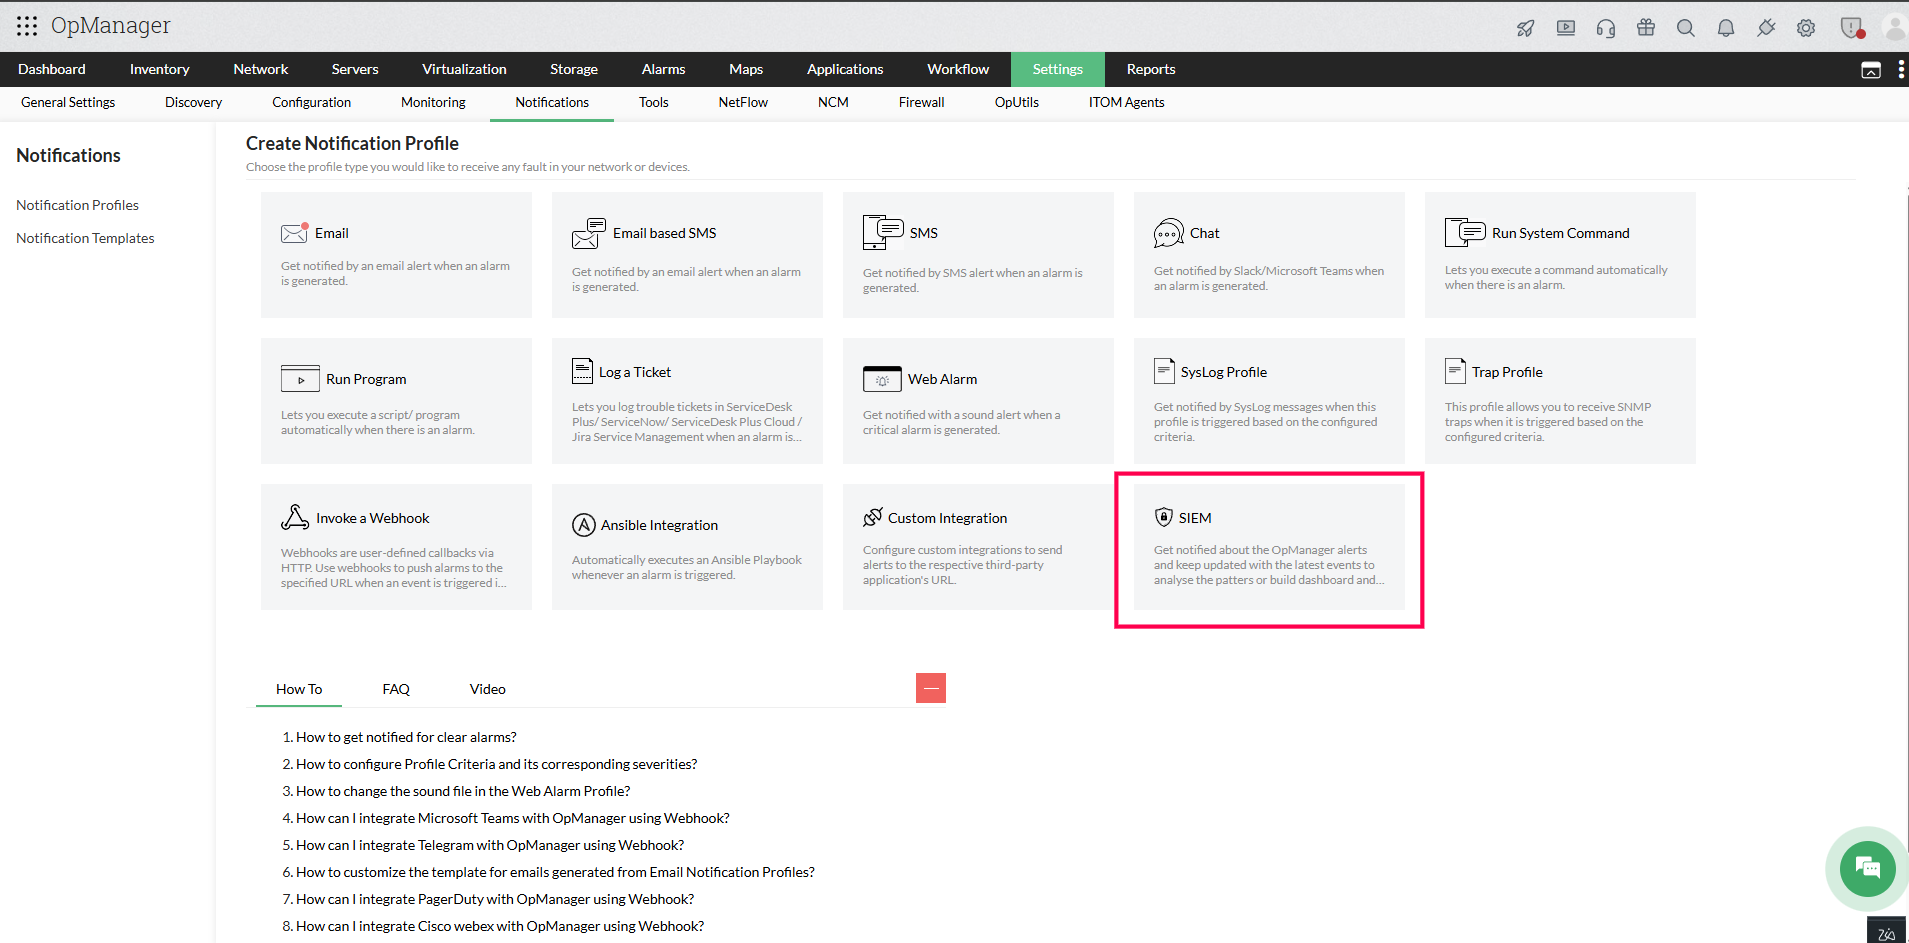Open the Maps menu
The width and height of the screenshot is (1909, 943).
(746, 69)
